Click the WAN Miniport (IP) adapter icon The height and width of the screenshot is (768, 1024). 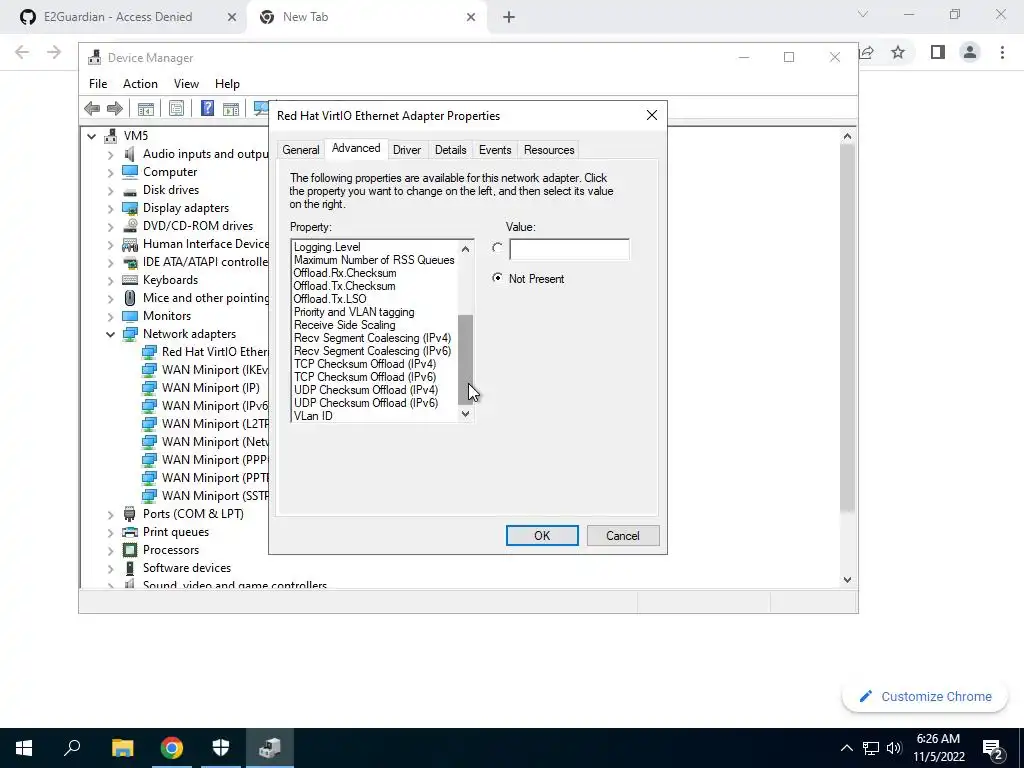point(150,388)
